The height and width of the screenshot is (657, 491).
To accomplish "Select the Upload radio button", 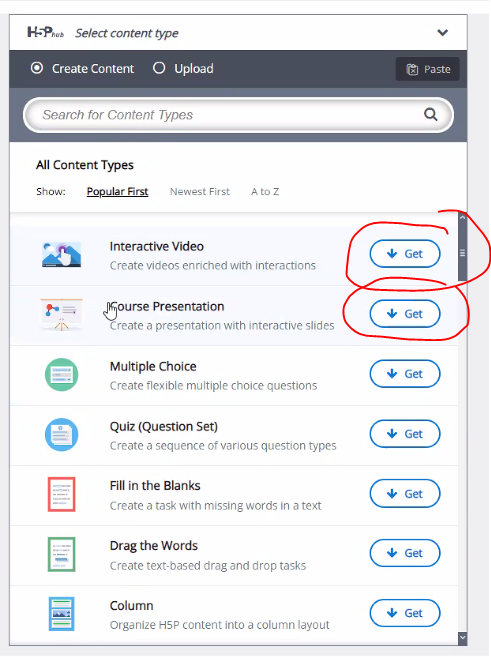I will [x=159, y=68].
